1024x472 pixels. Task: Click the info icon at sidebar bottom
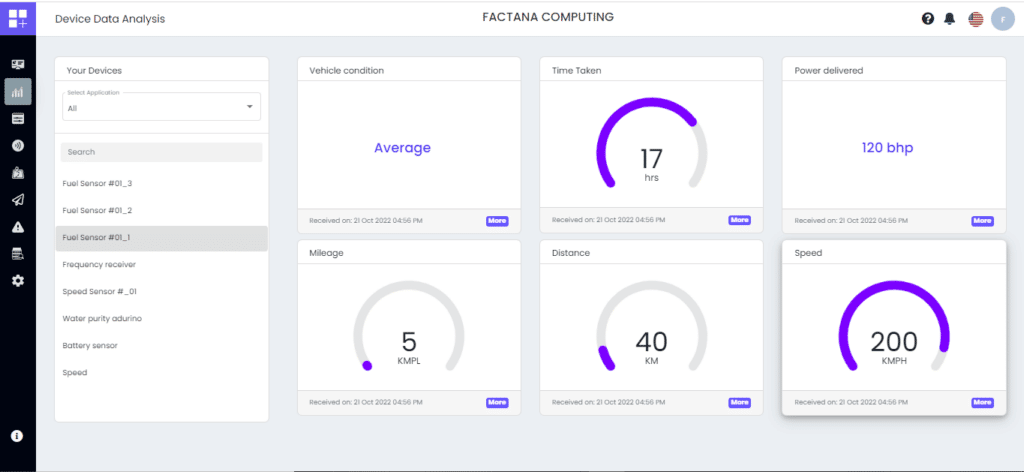[x=18, y=436]
